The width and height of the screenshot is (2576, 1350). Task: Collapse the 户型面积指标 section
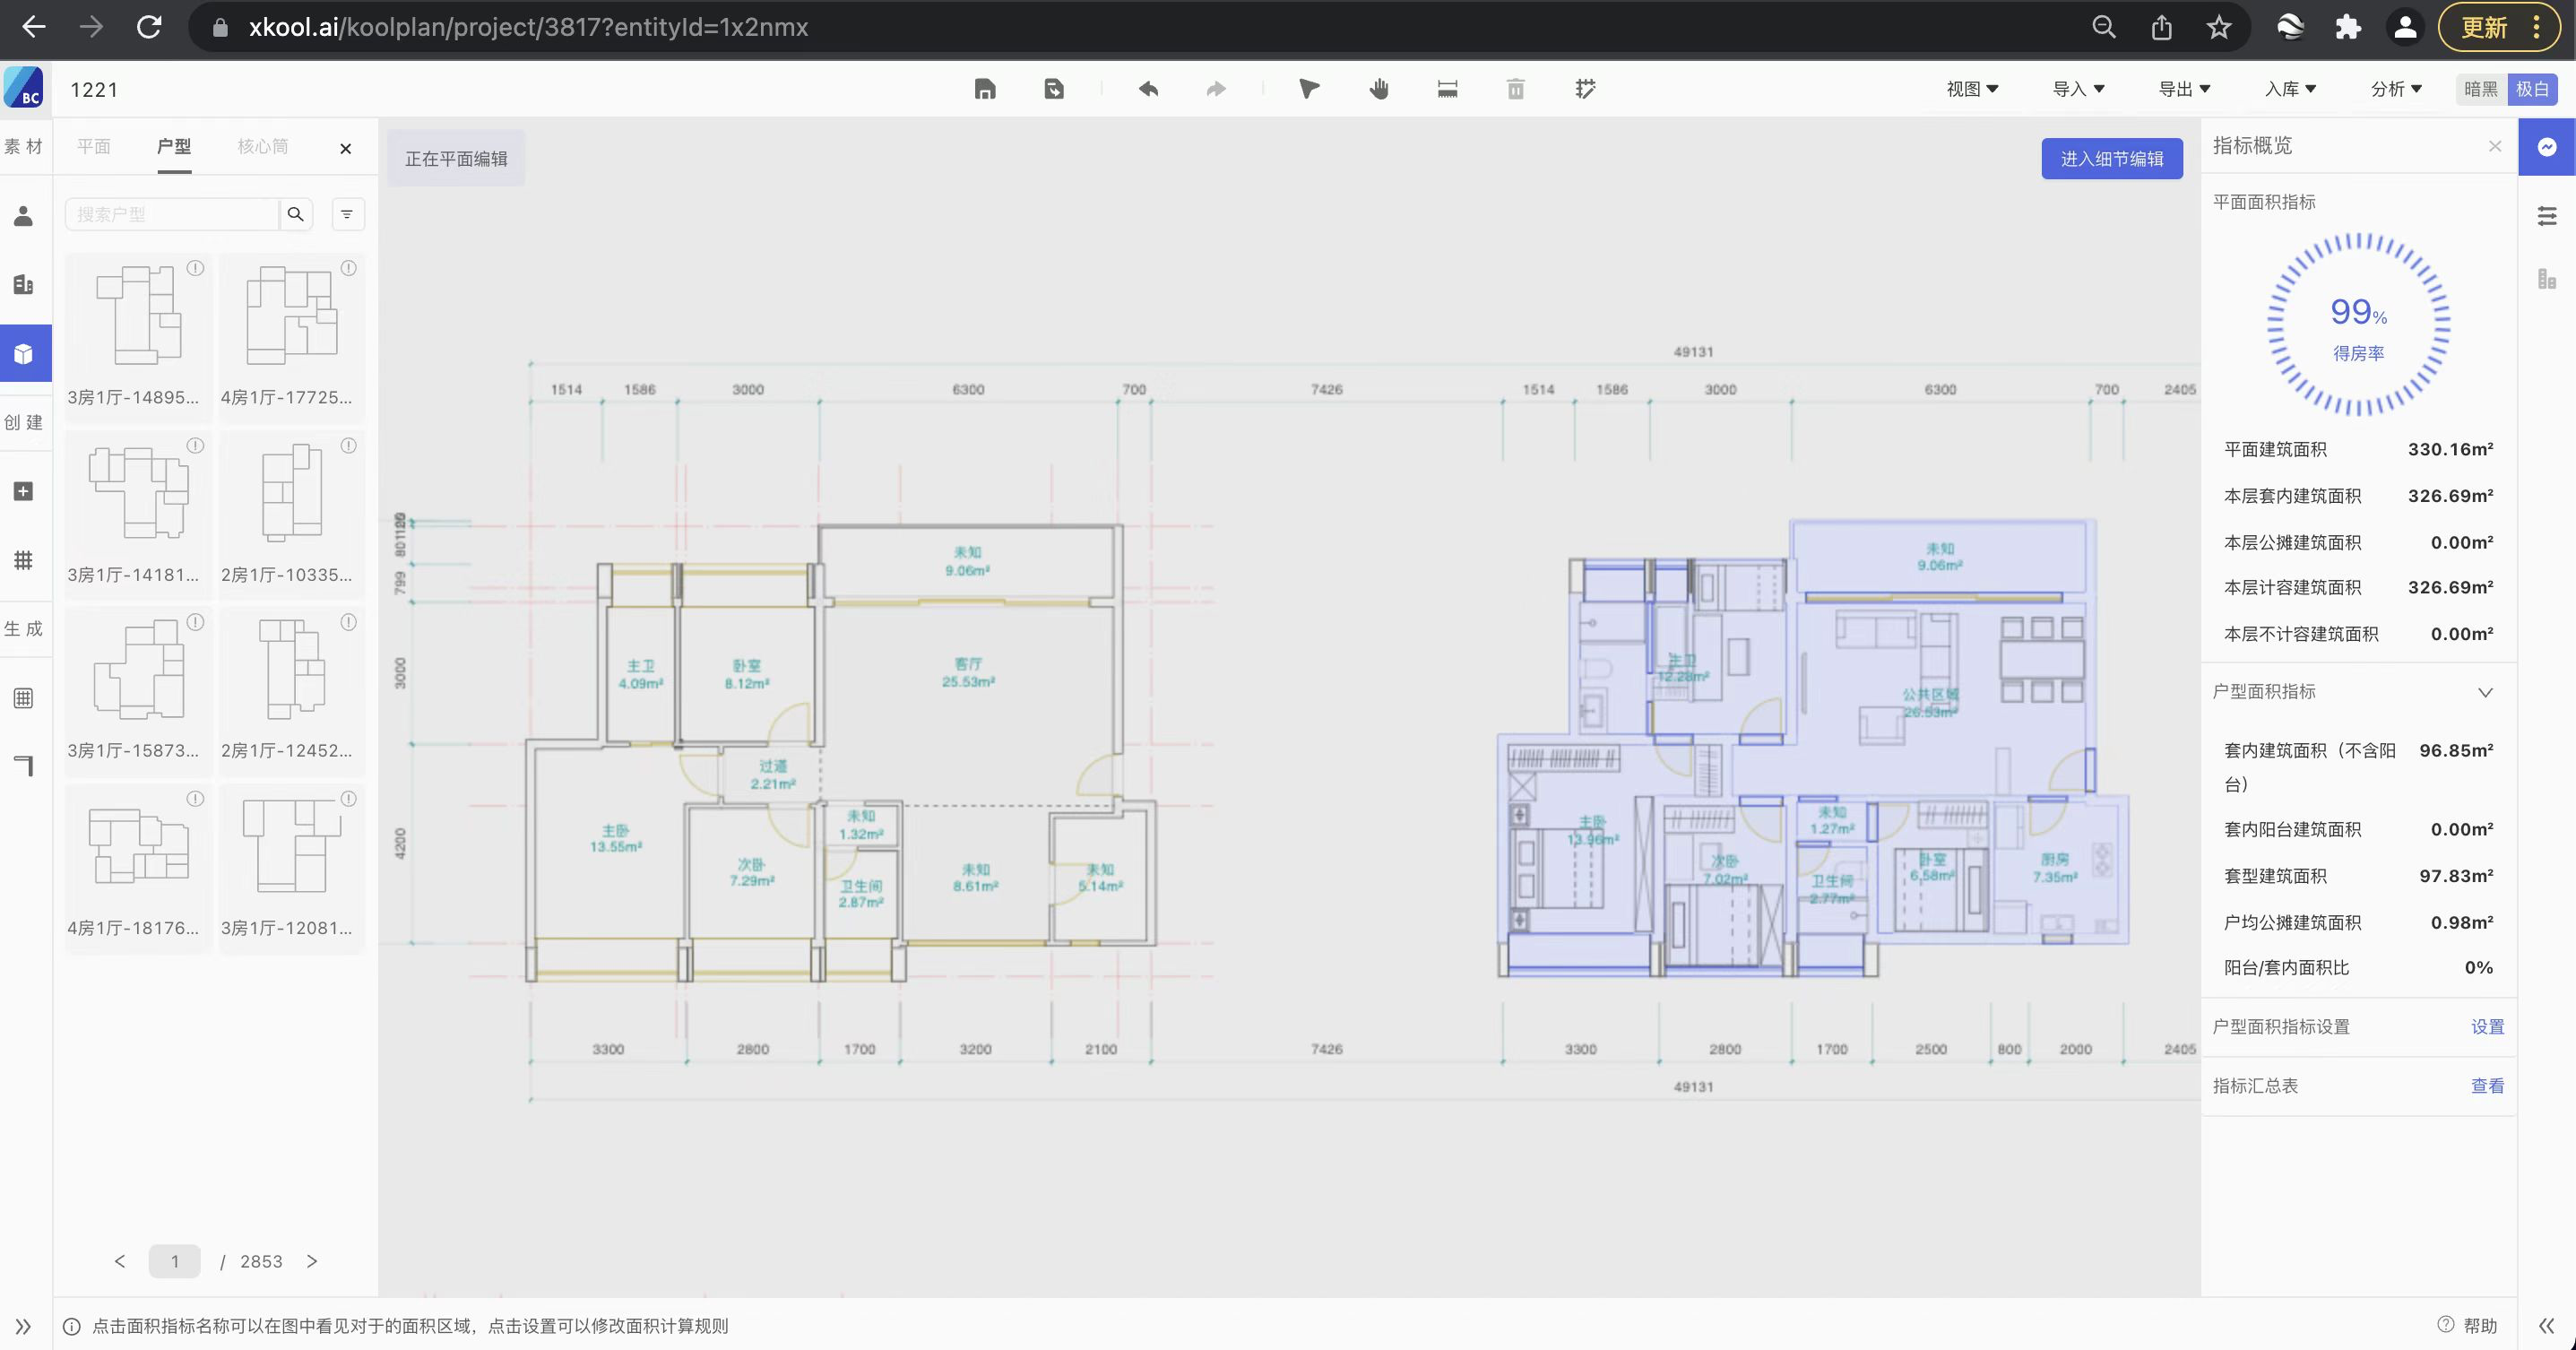click(x=2485, y=692)
